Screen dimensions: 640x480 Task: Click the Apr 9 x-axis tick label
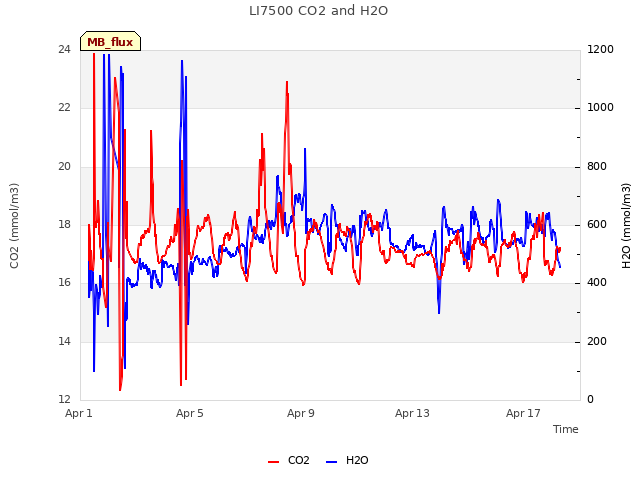(301, 413)
